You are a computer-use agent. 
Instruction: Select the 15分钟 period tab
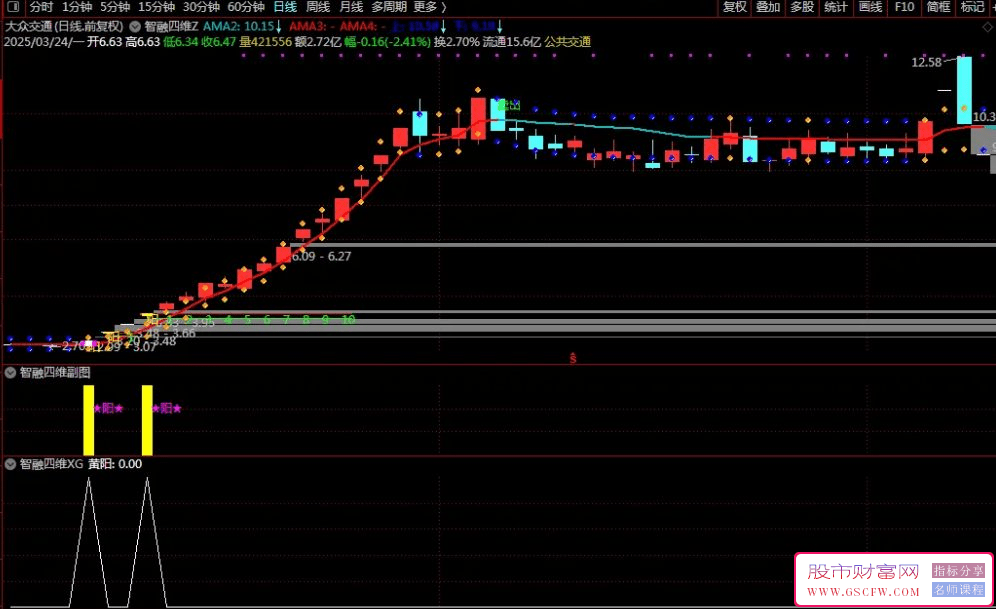tap(157, 7)
